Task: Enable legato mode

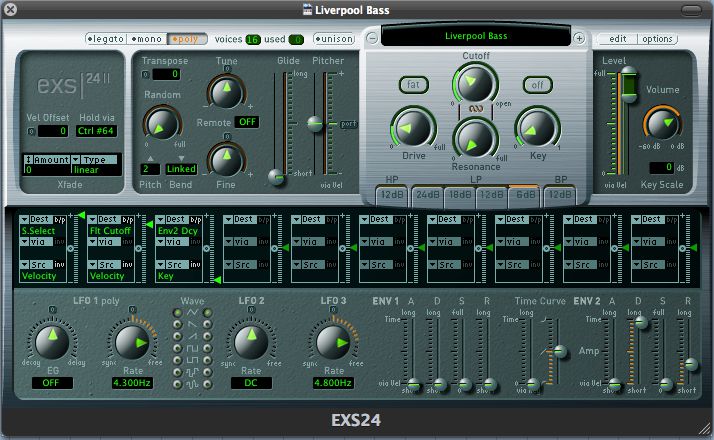Action: click(x=106, y=39)
